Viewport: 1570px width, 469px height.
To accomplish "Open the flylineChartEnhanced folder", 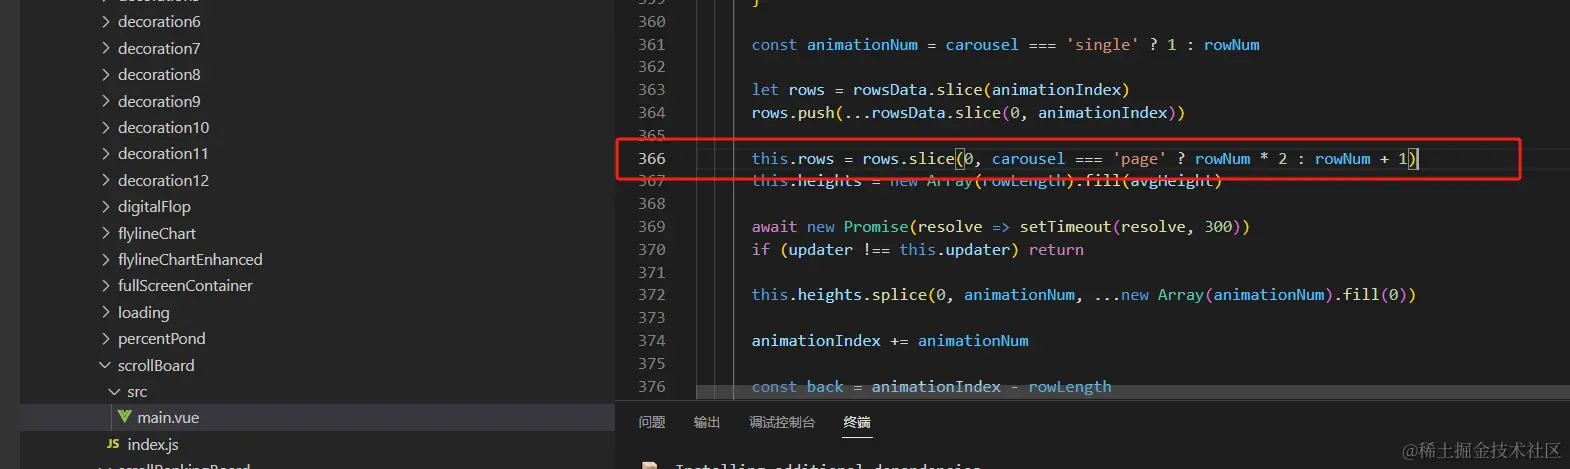I will (190, 259).
